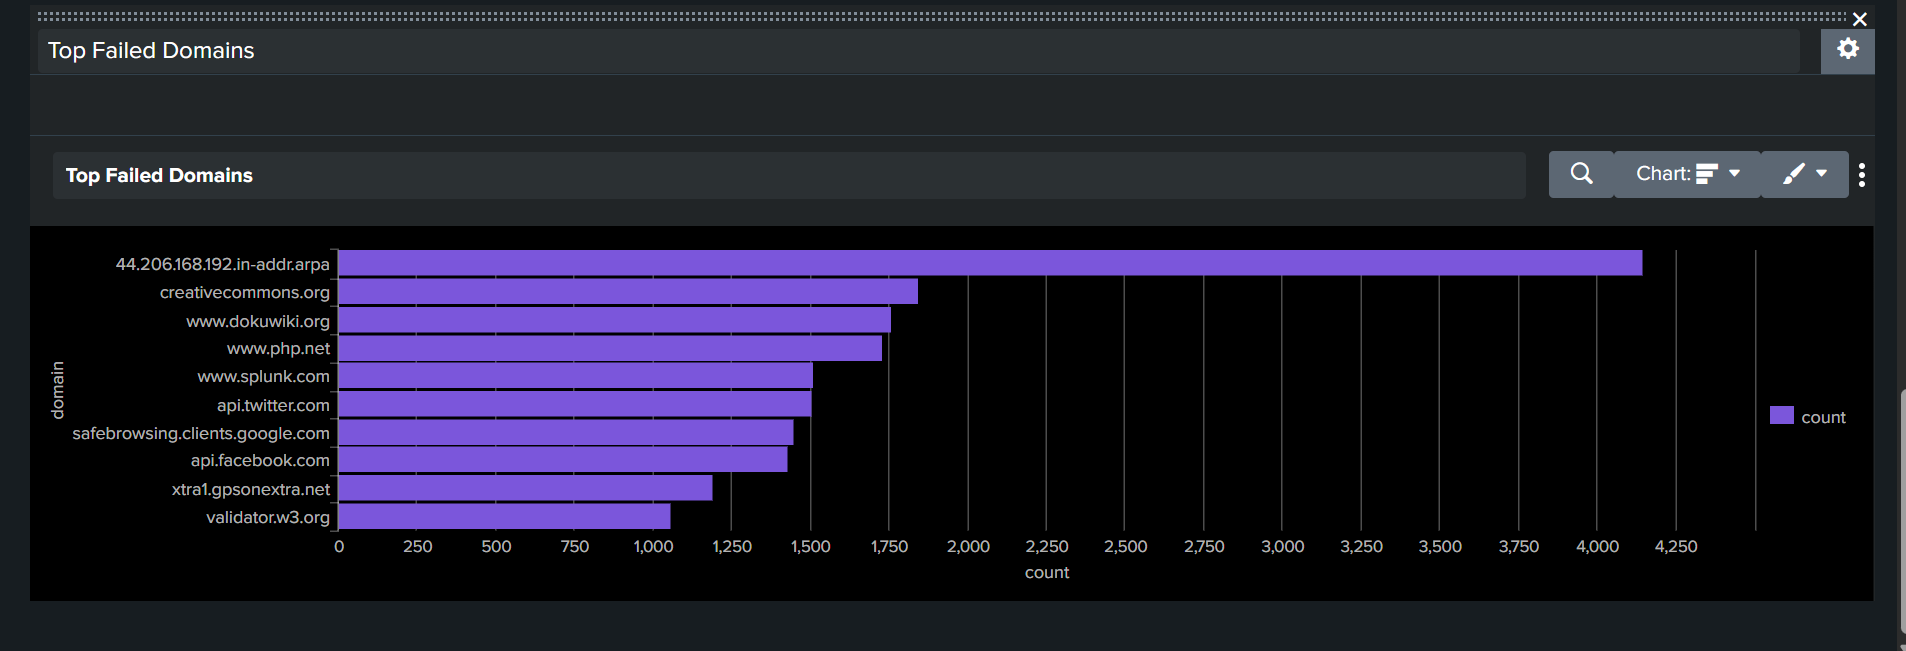The height and width of the screenshot is (651, 1906).
Task: Click the search magnifier icon
Action: pyautogui.click(x=1581, y=174)
